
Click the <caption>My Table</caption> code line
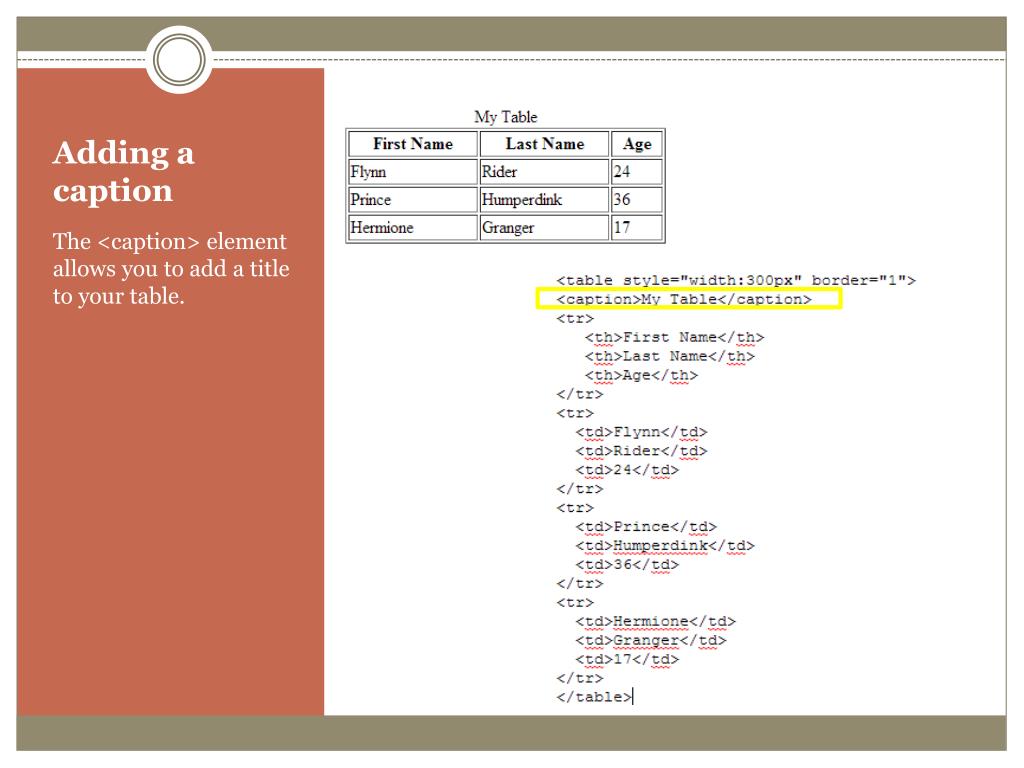click(x=684, y=299)
